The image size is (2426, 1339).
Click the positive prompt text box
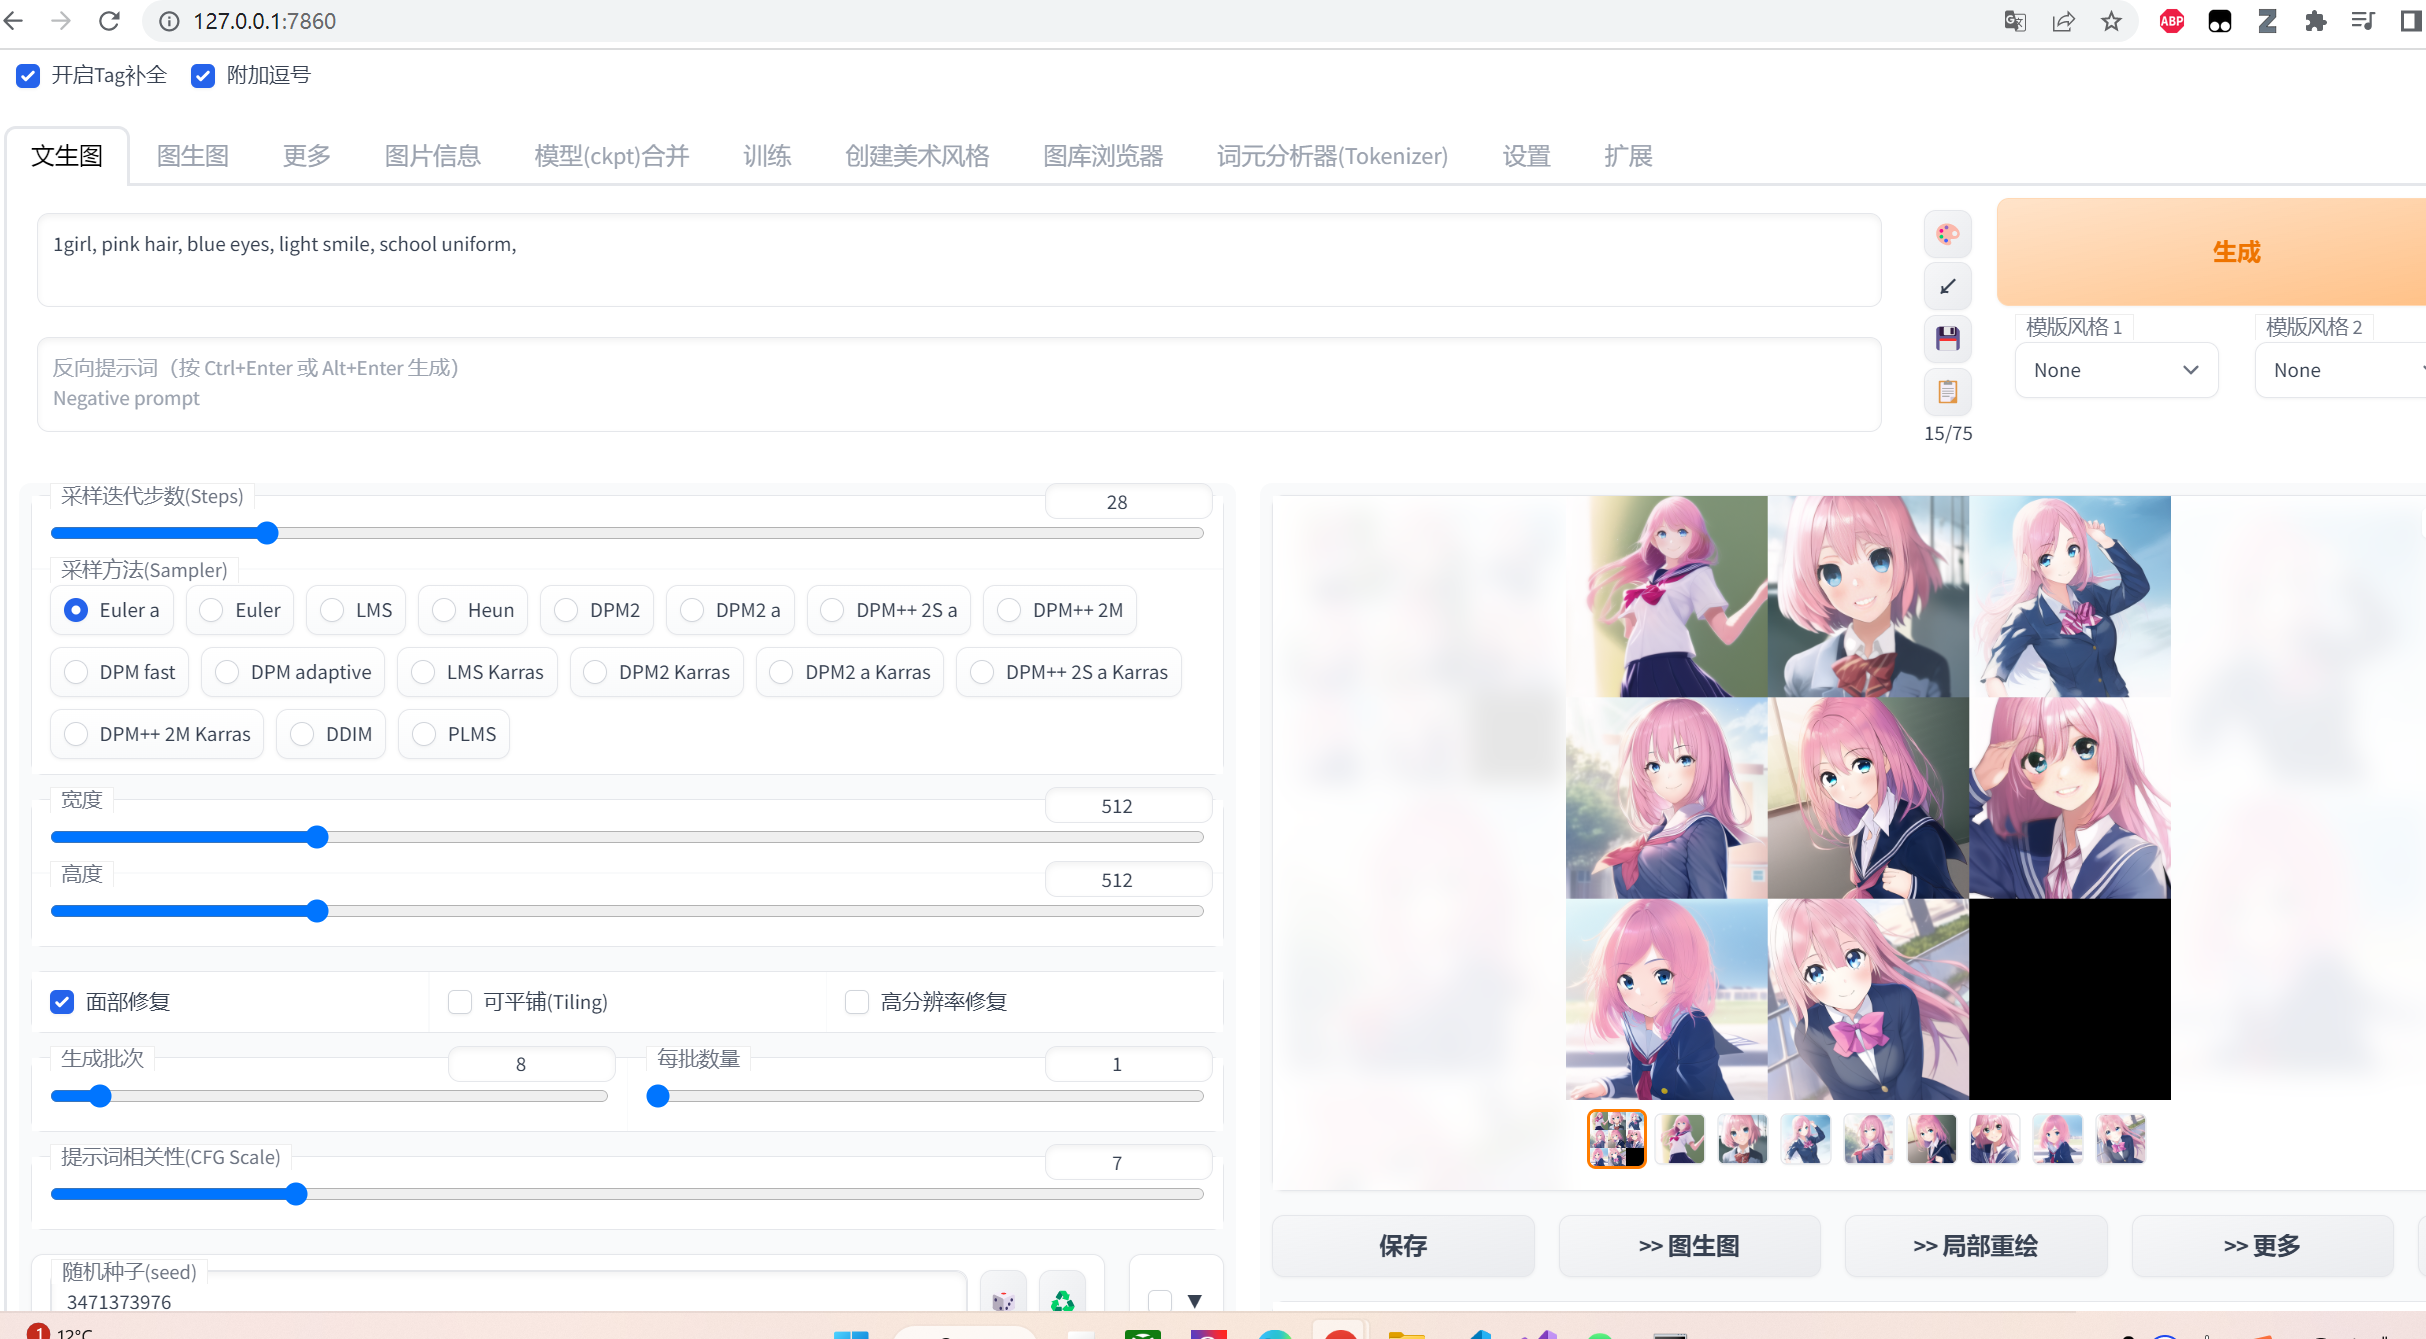click(959, 260)
